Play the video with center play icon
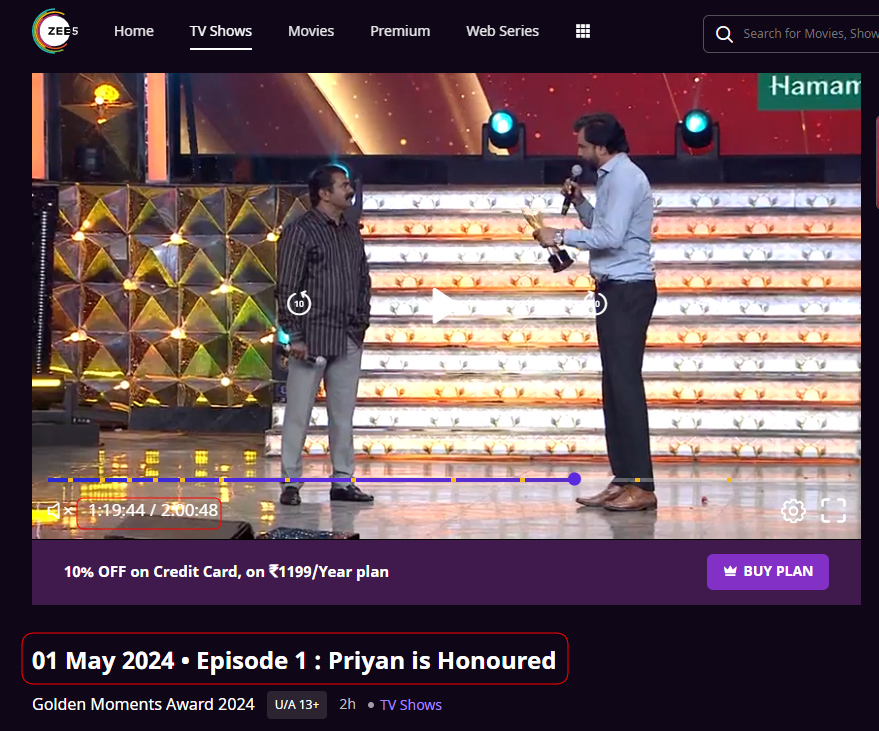The image size is (879, 731). tap(442, 306)
